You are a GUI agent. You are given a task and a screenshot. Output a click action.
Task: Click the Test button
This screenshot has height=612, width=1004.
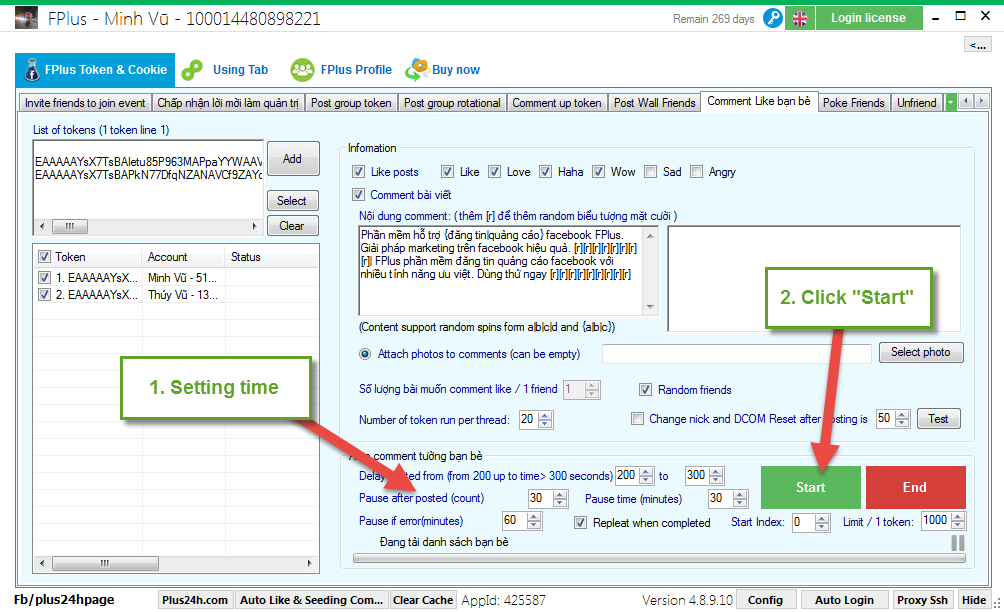(x=939, y=419)
